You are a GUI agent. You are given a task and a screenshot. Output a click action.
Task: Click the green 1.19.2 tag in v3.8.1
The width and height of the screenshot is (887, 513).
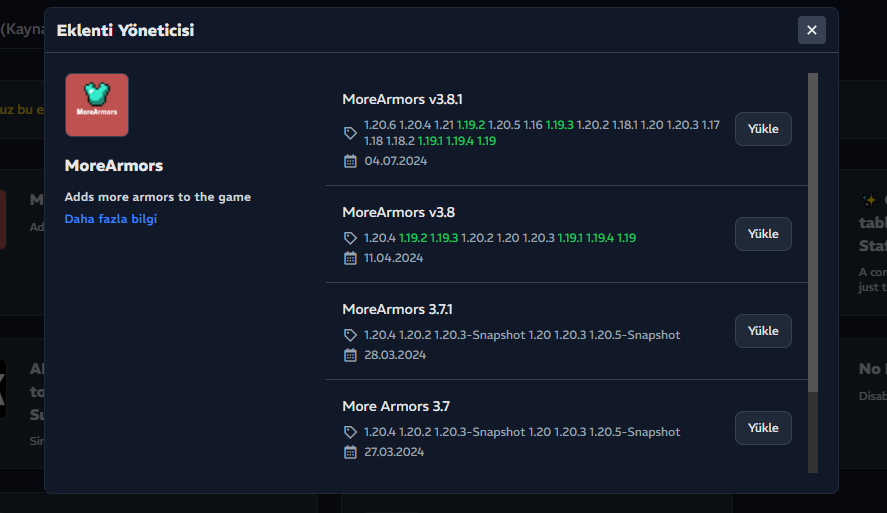(469, 125)
